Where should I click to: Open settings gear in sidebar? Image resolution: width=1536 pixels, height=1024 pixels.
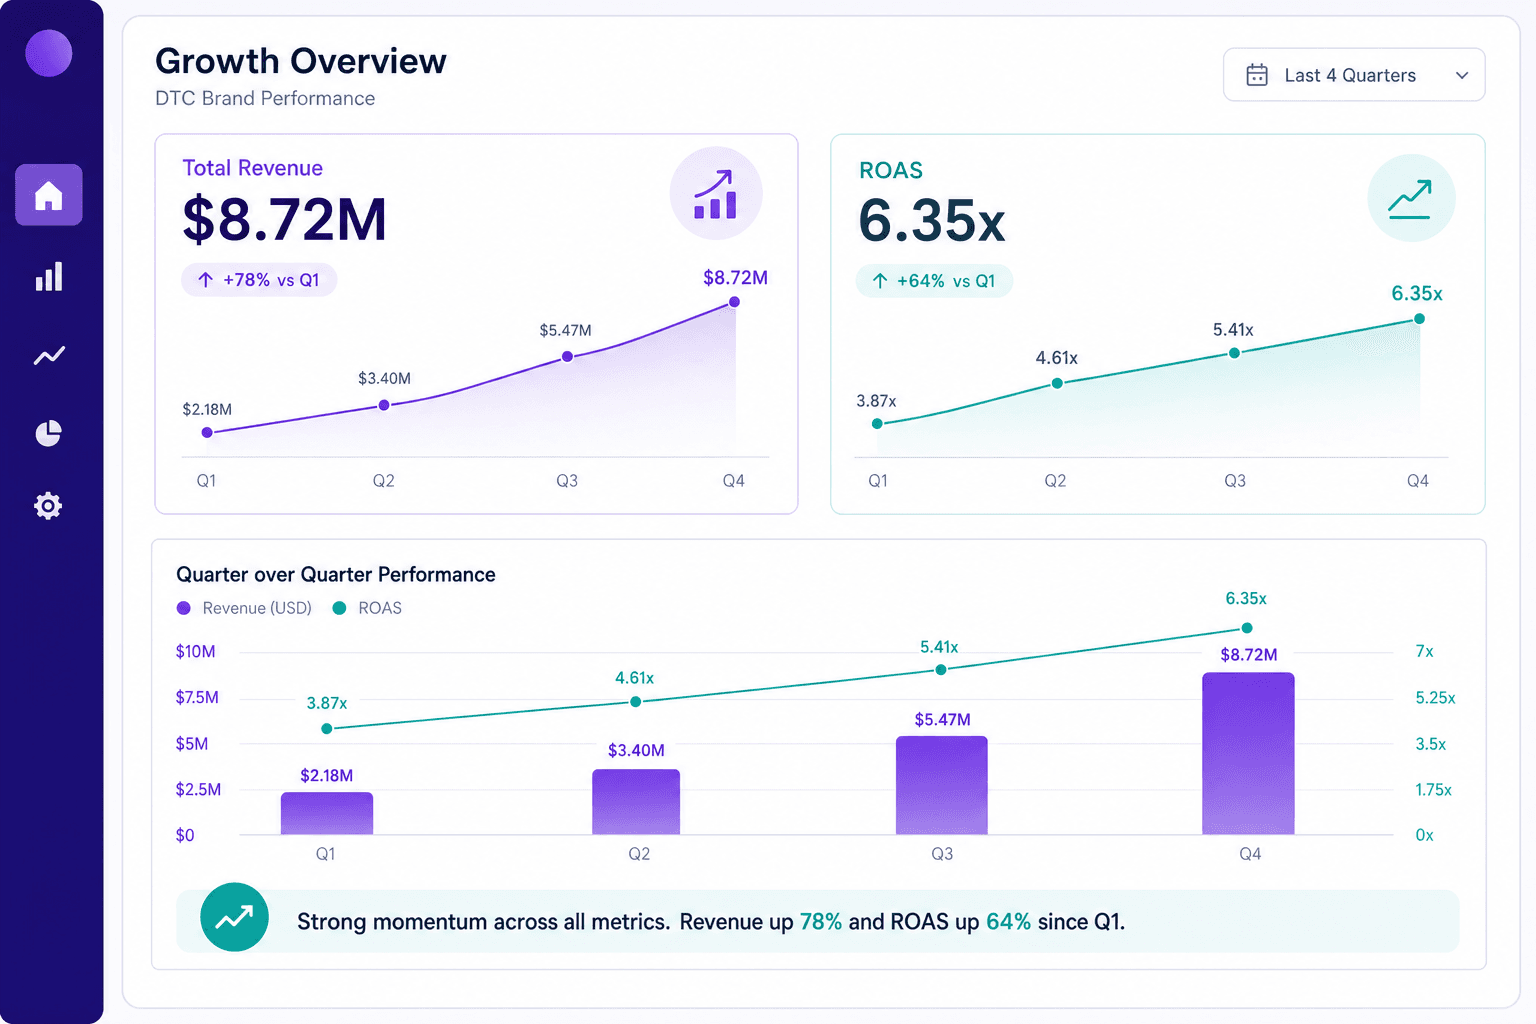48,506
